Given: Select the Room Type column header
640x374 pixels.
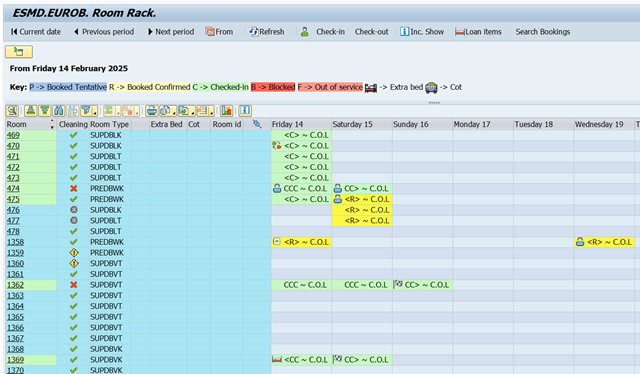Looking at the screenshot, I should click(110, 124).
